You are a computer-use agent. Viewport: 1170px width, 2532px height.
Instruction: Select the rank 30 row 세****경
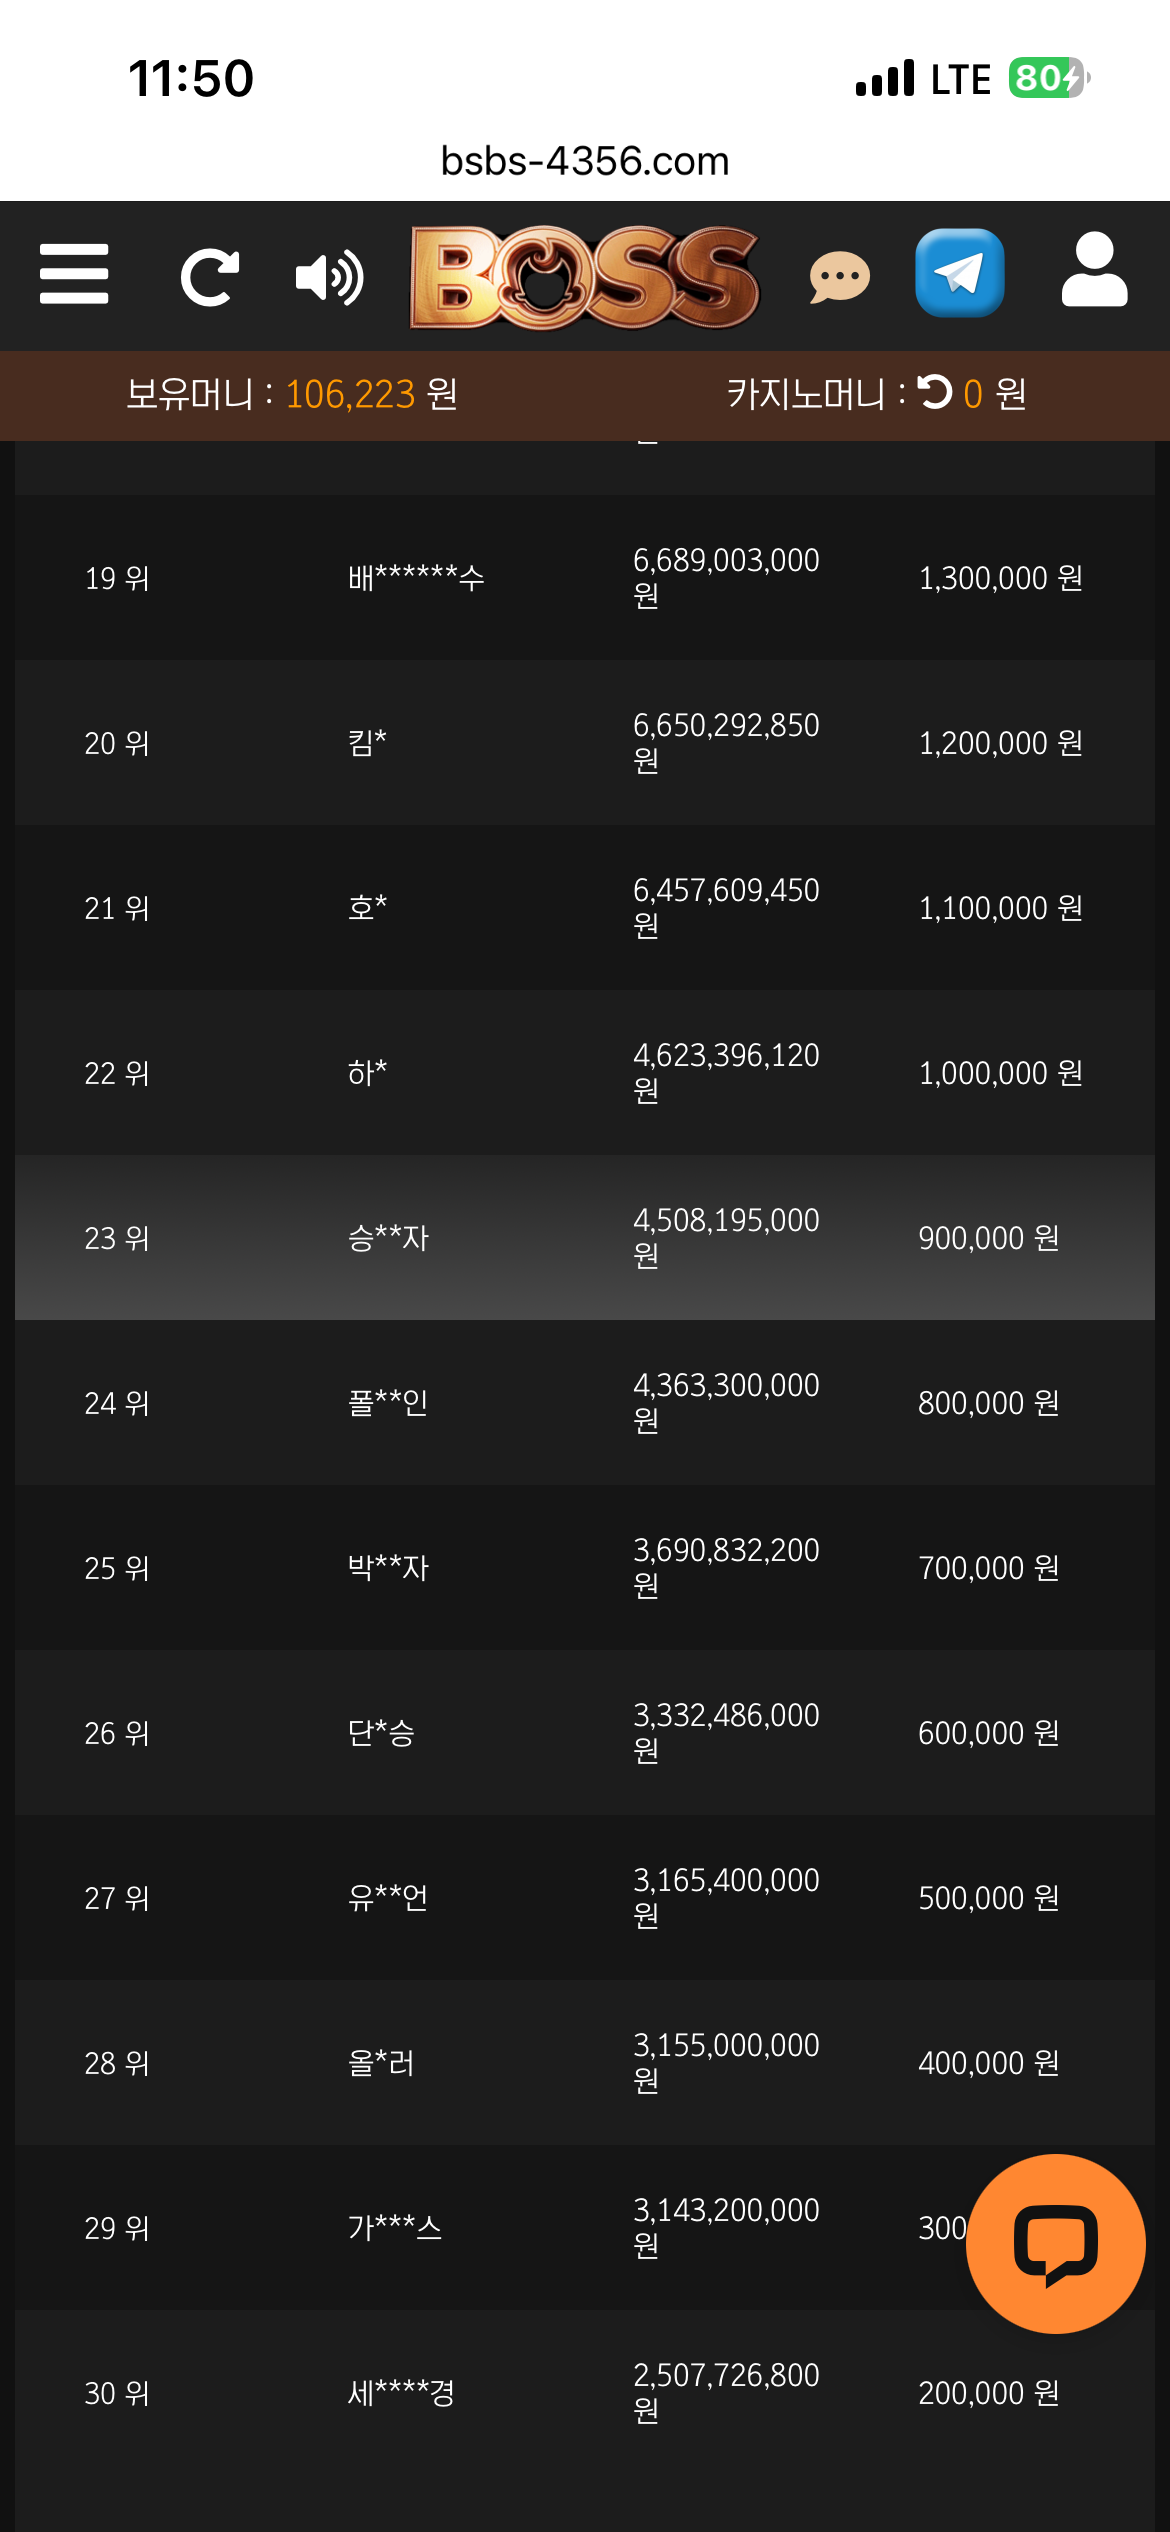point(585,2392)
